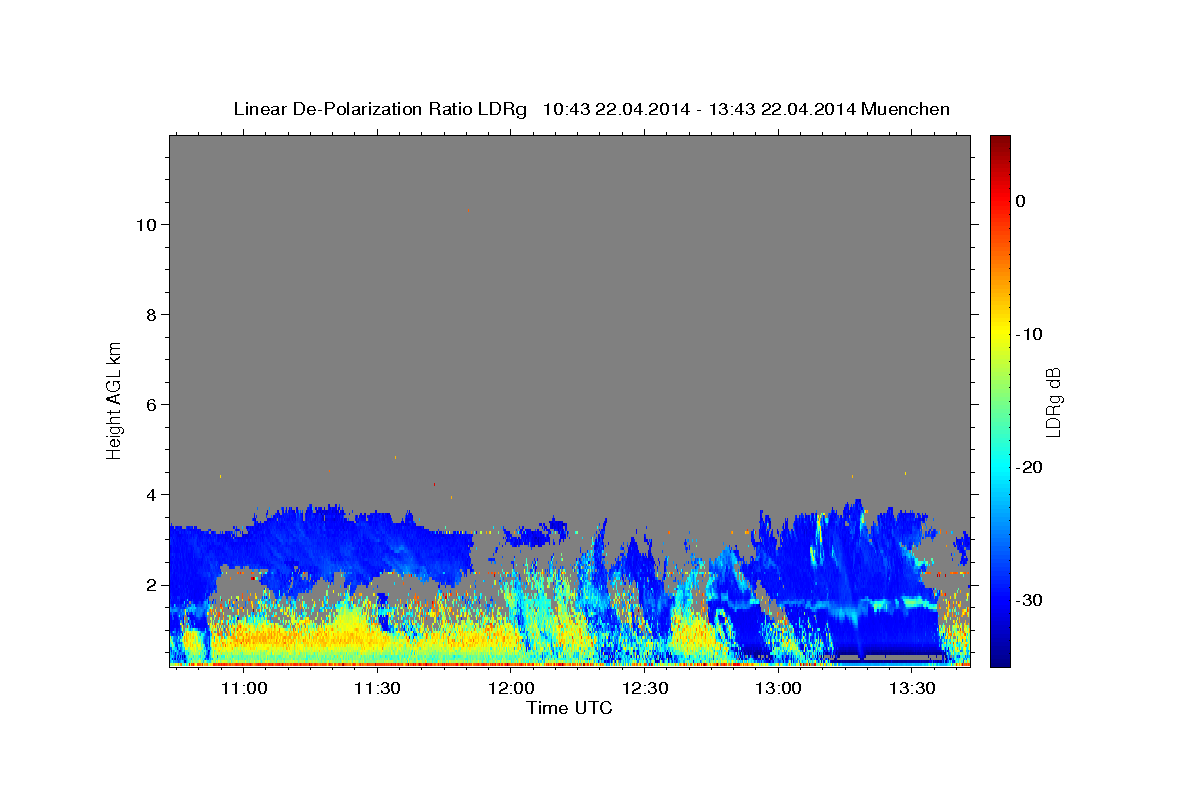Click the height tick label 10
Viewport: 1200px width, 800px height.
click(145, 225)
